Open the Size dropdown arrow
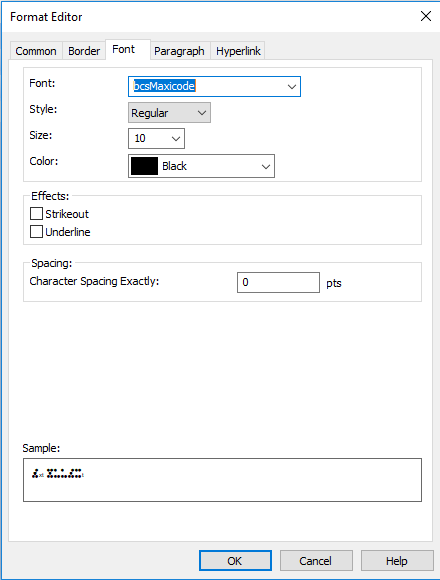Image resolution: width=440 pixels, height=580 pixels. [x=176, y=139]
